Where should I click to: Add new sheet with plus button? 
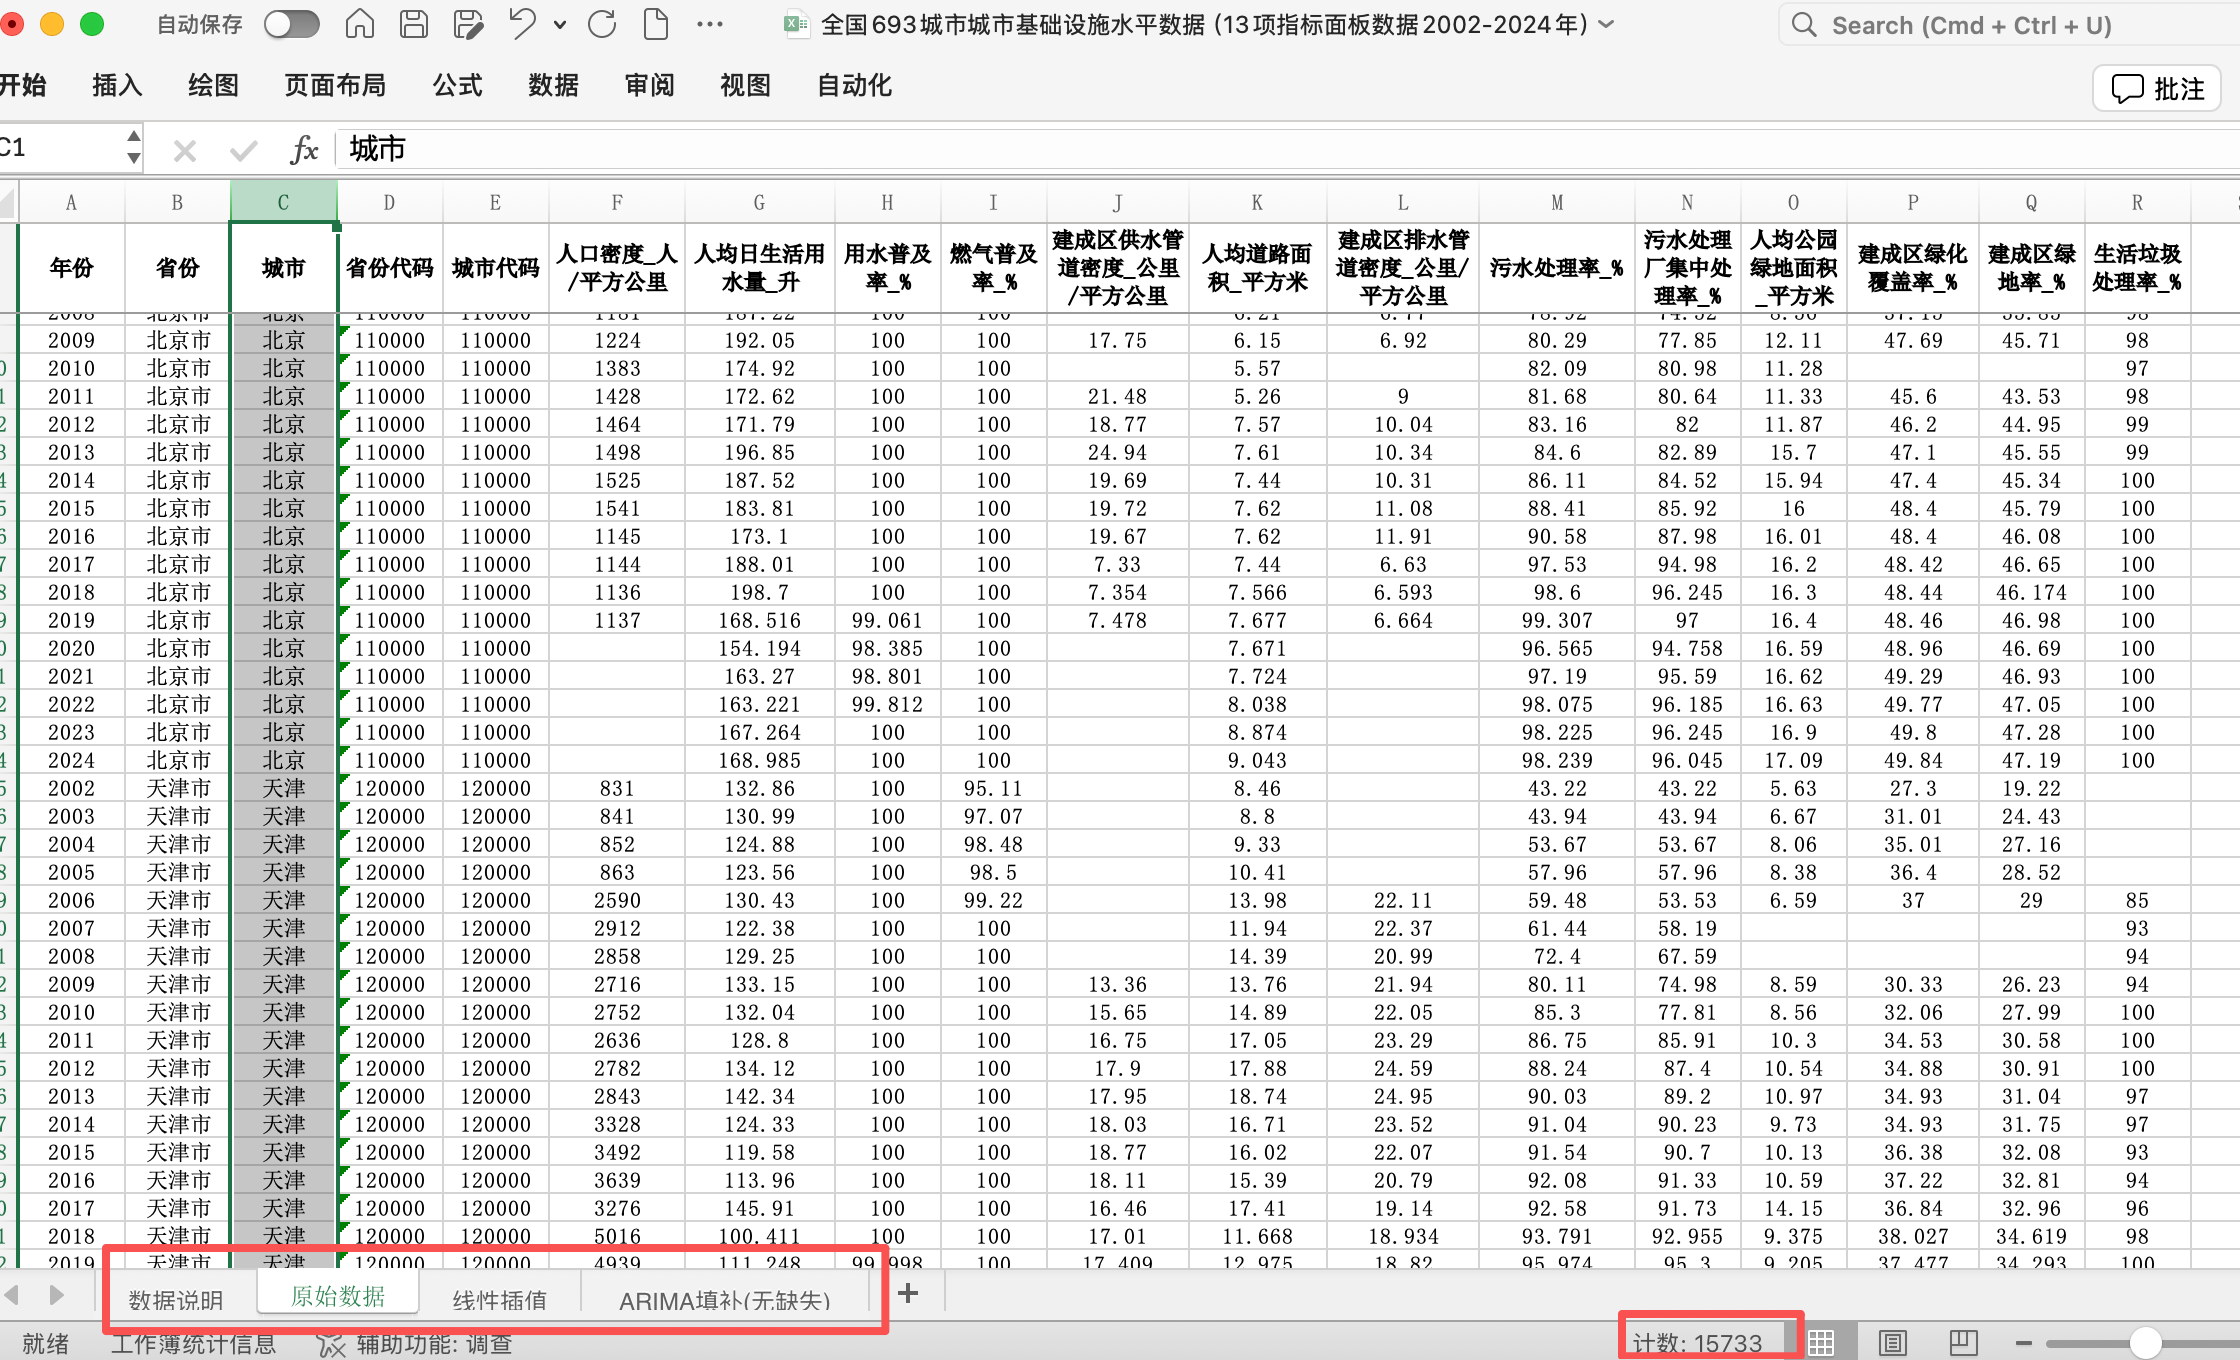pyautogui.click(x=908, y=1294)
